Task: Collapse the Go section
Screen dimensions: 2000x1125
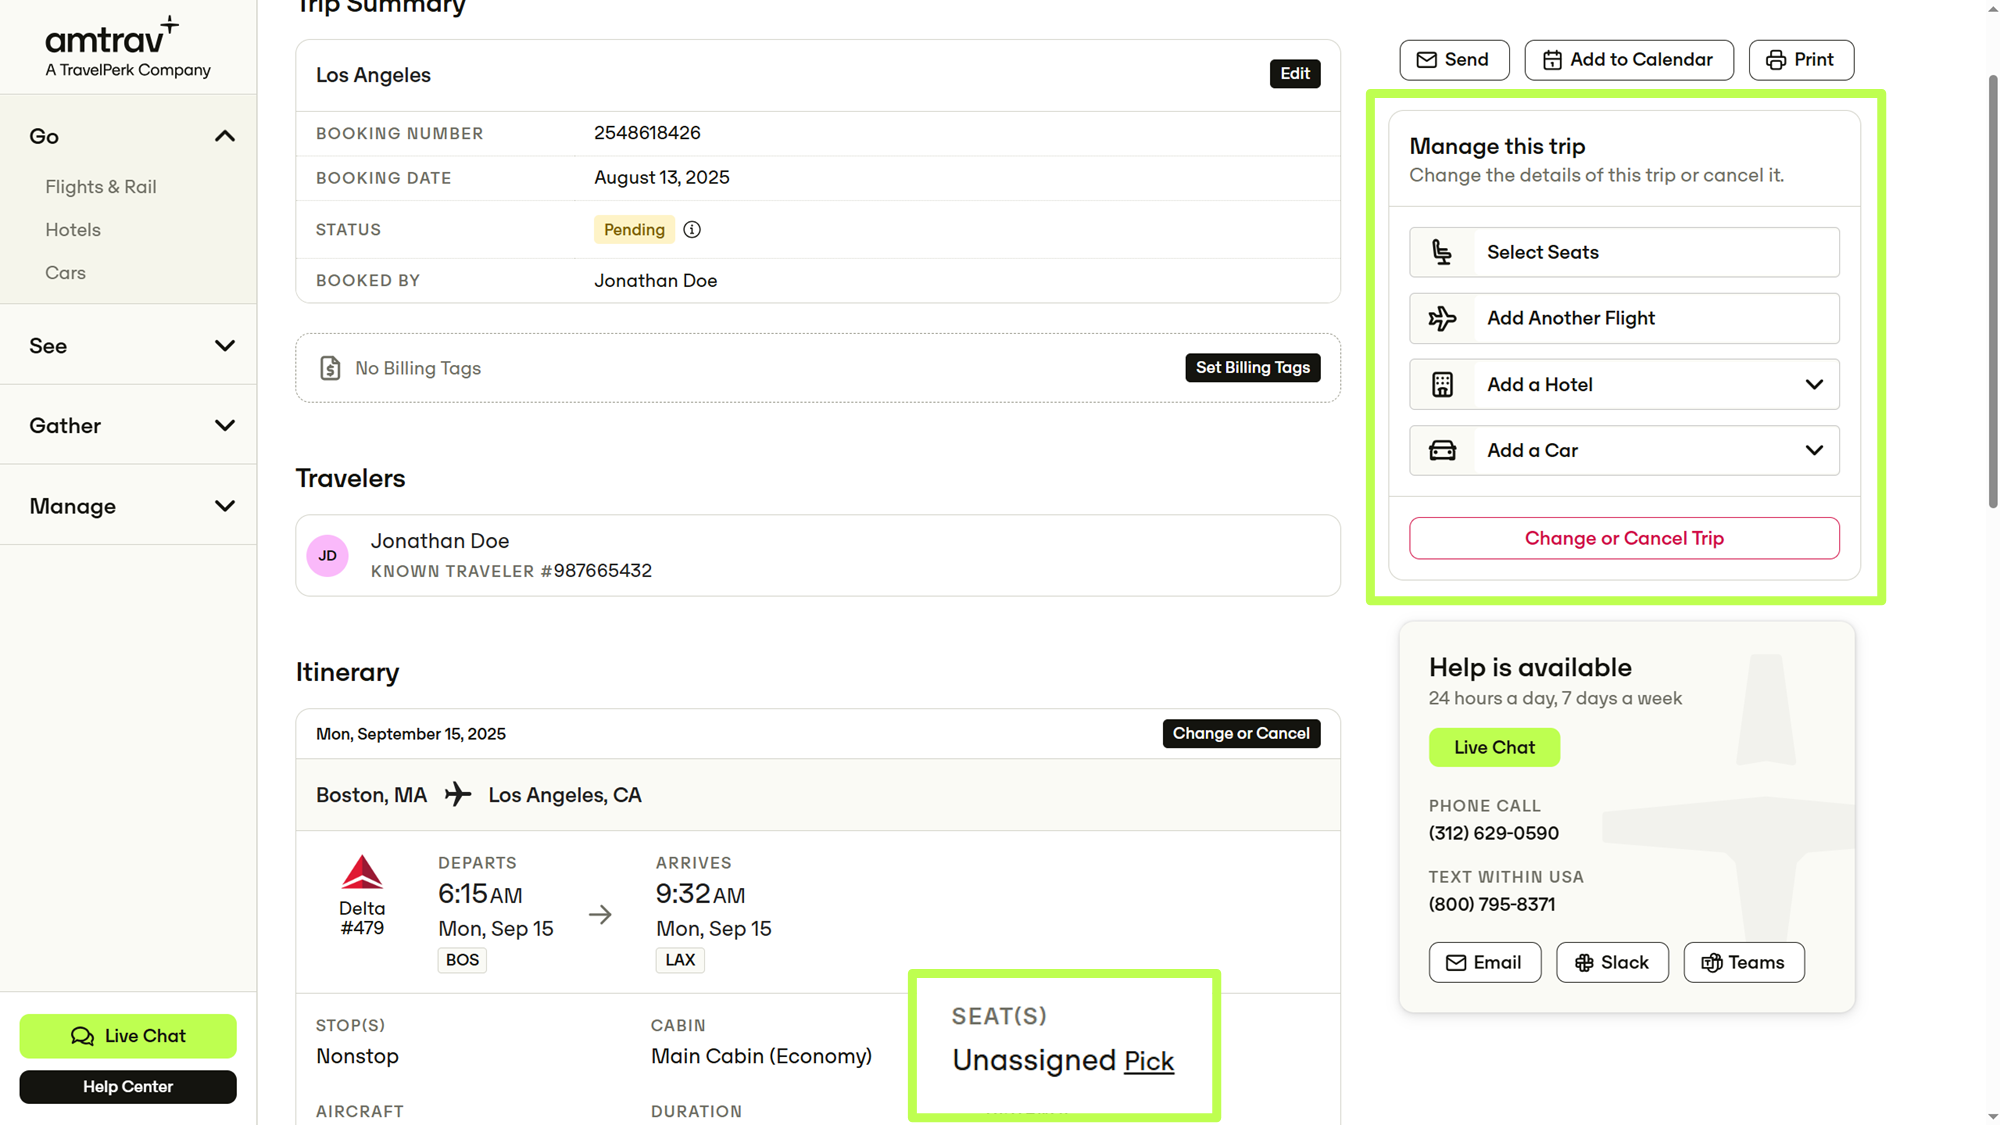Action: (x=225, y=136)
